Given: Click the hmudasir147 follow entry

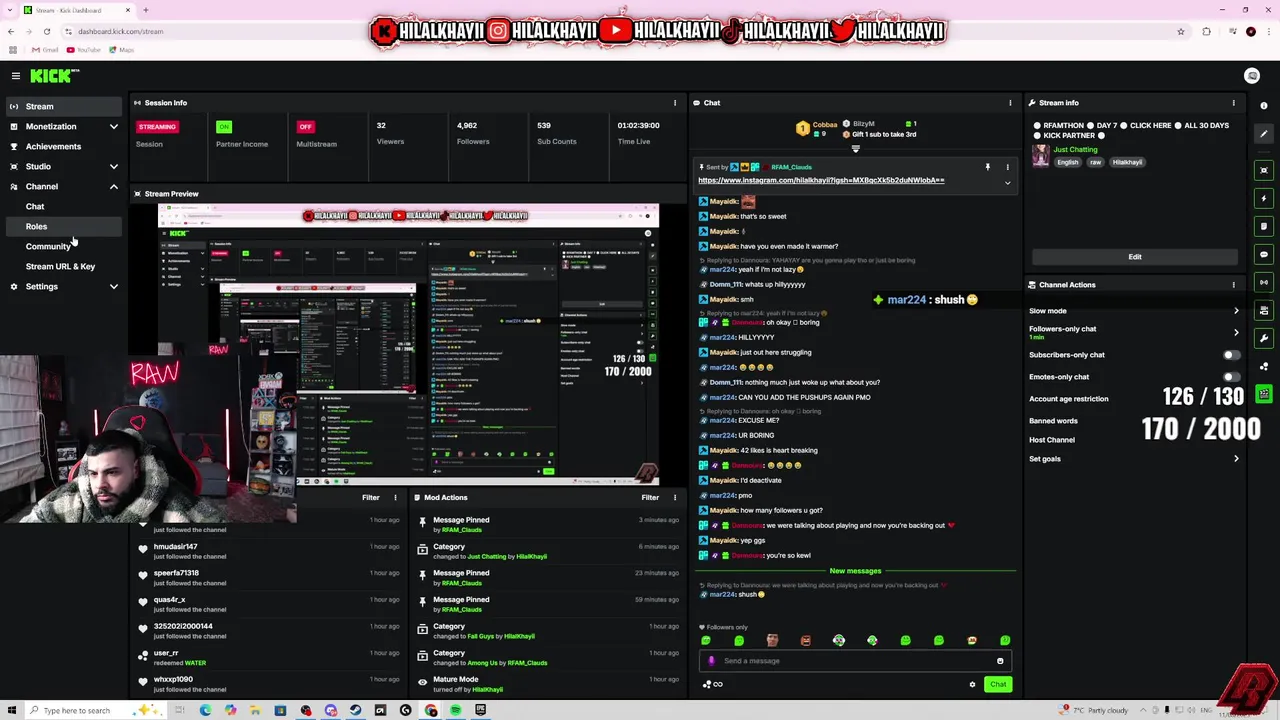Looking at the screenshot, I should (x=270, y=551).
